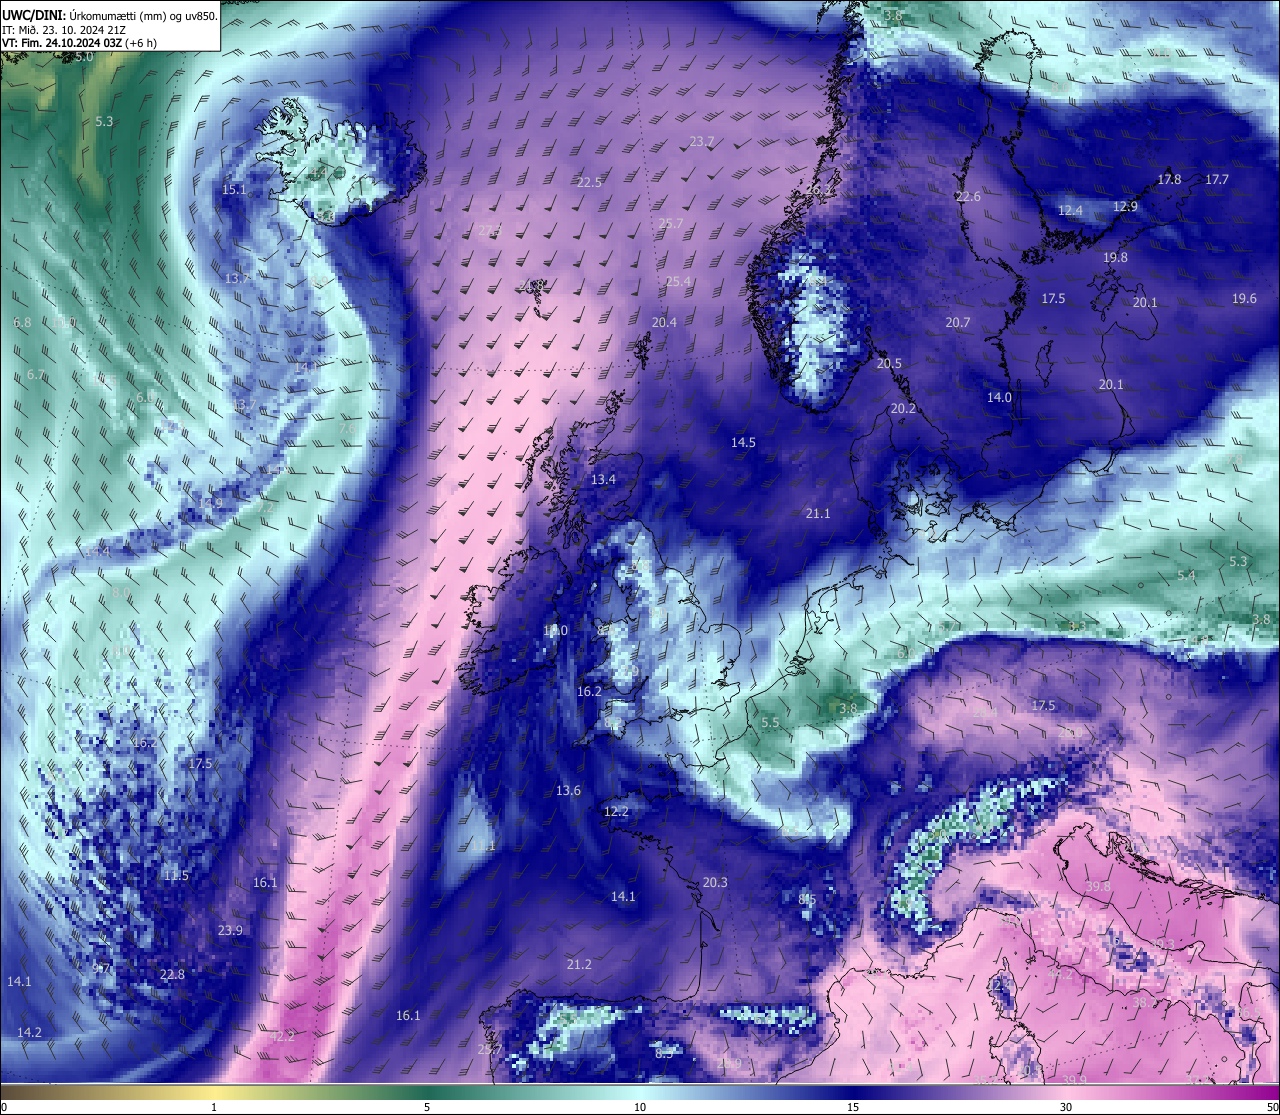Select the 13.4 value near Scotland
The height and width of the screenshot is (1115, 1280).
tap(603, 479)
